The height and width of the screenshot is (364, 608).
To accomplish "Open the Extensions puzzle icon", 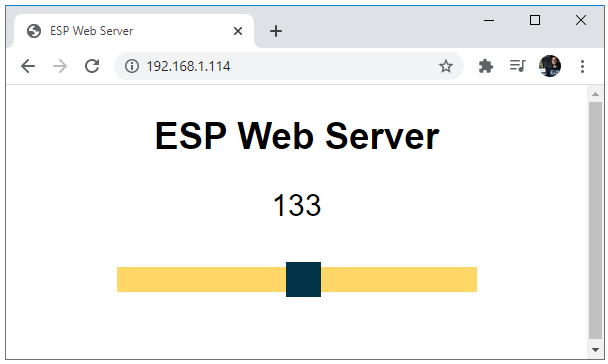I will click(x=485, y=66).
